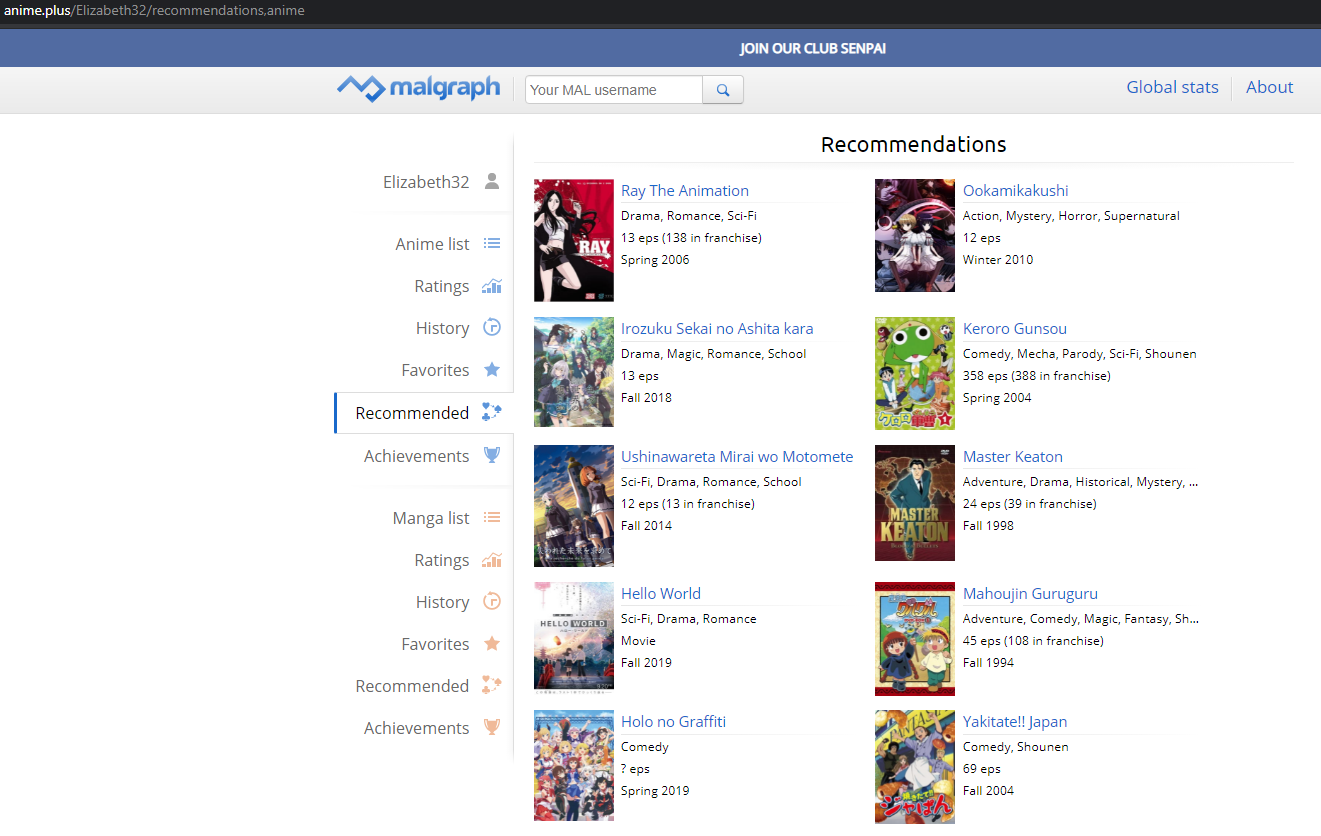Viewport: 1321px width, 836px height.
Task: Click the Recommendations page heading
Action: point(914,144)
